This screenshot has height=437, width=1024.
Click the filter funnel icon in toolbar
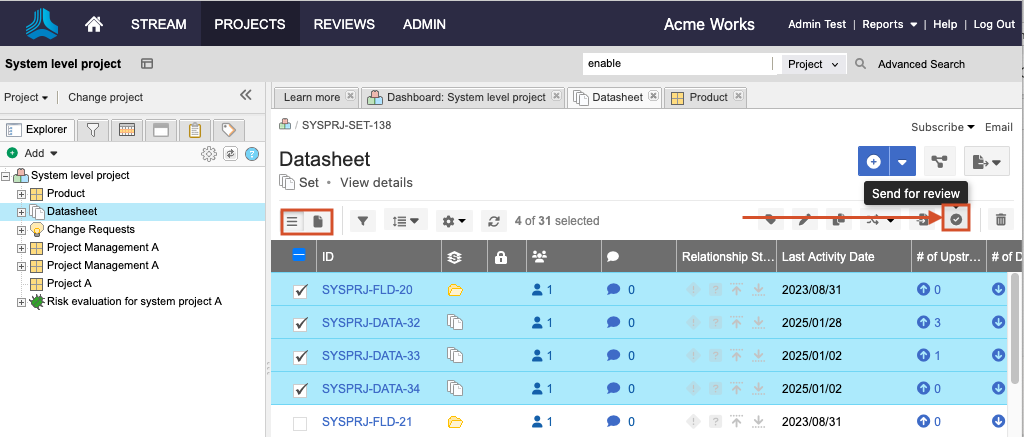(x=363, y=221)
